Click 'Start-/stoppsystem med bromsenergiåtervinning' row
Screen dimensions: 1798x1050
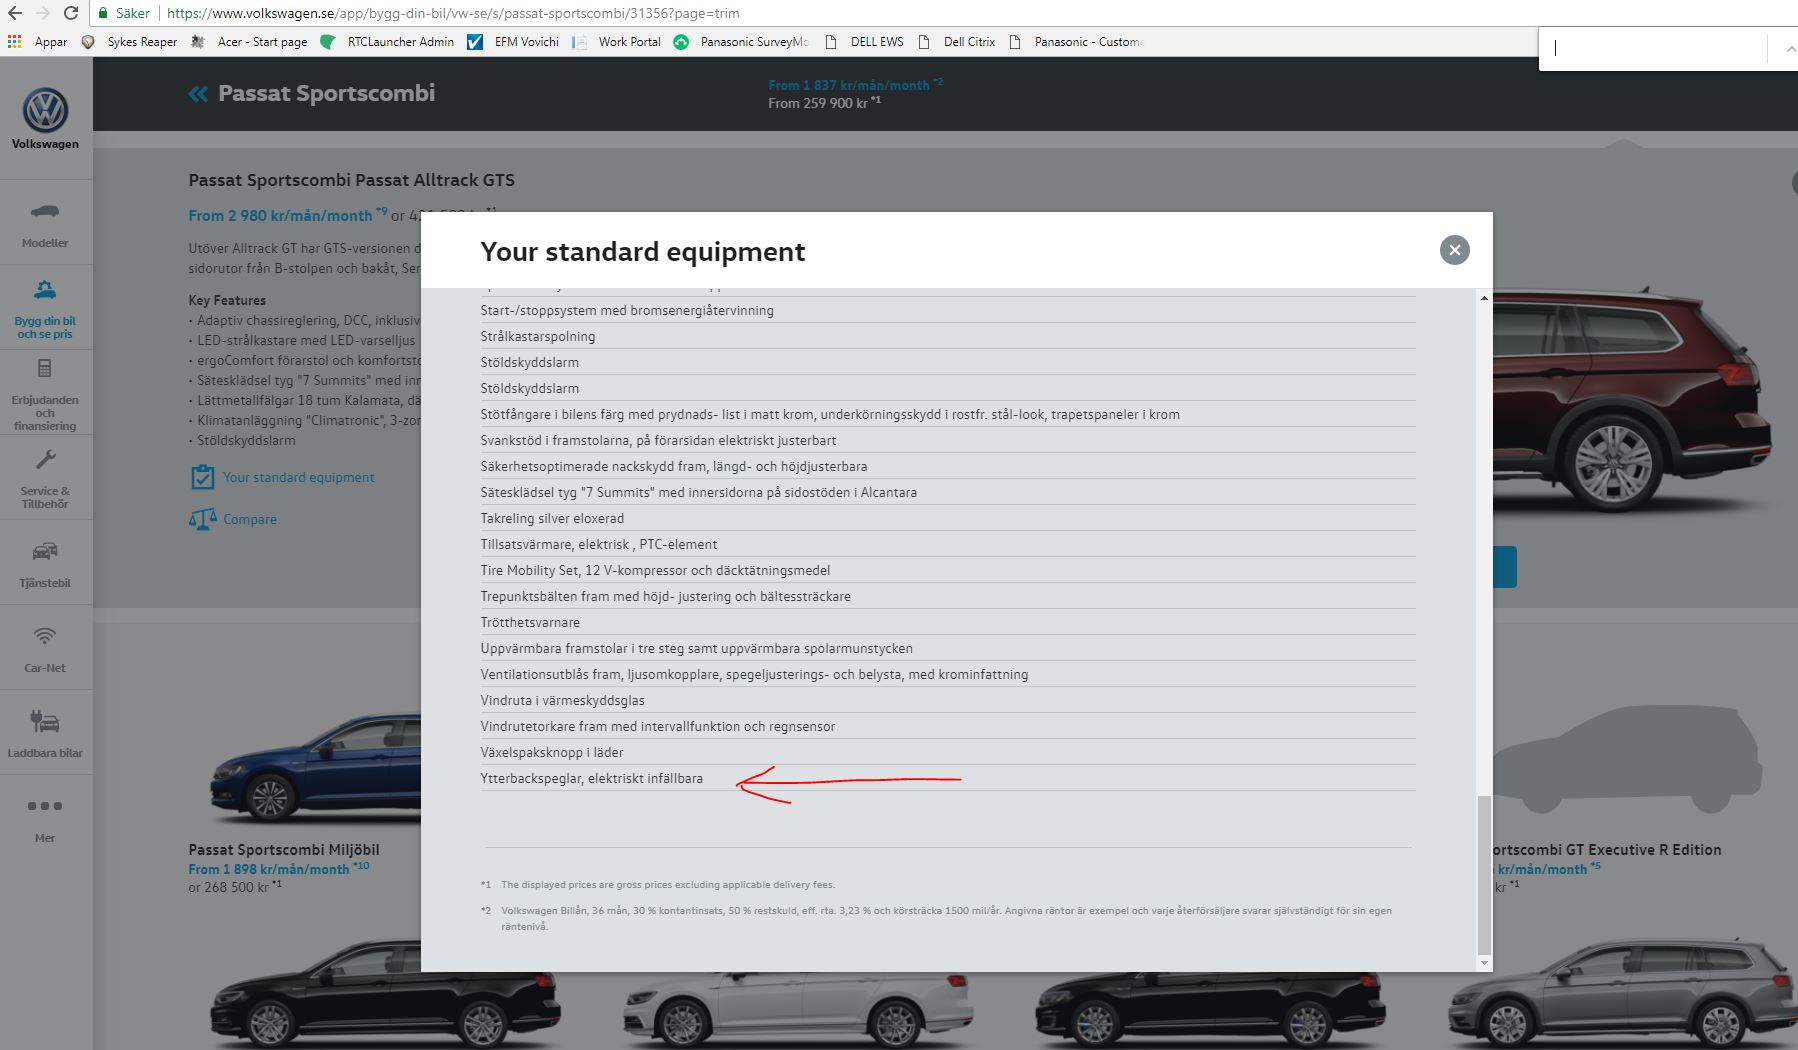(x=947, y=310)
